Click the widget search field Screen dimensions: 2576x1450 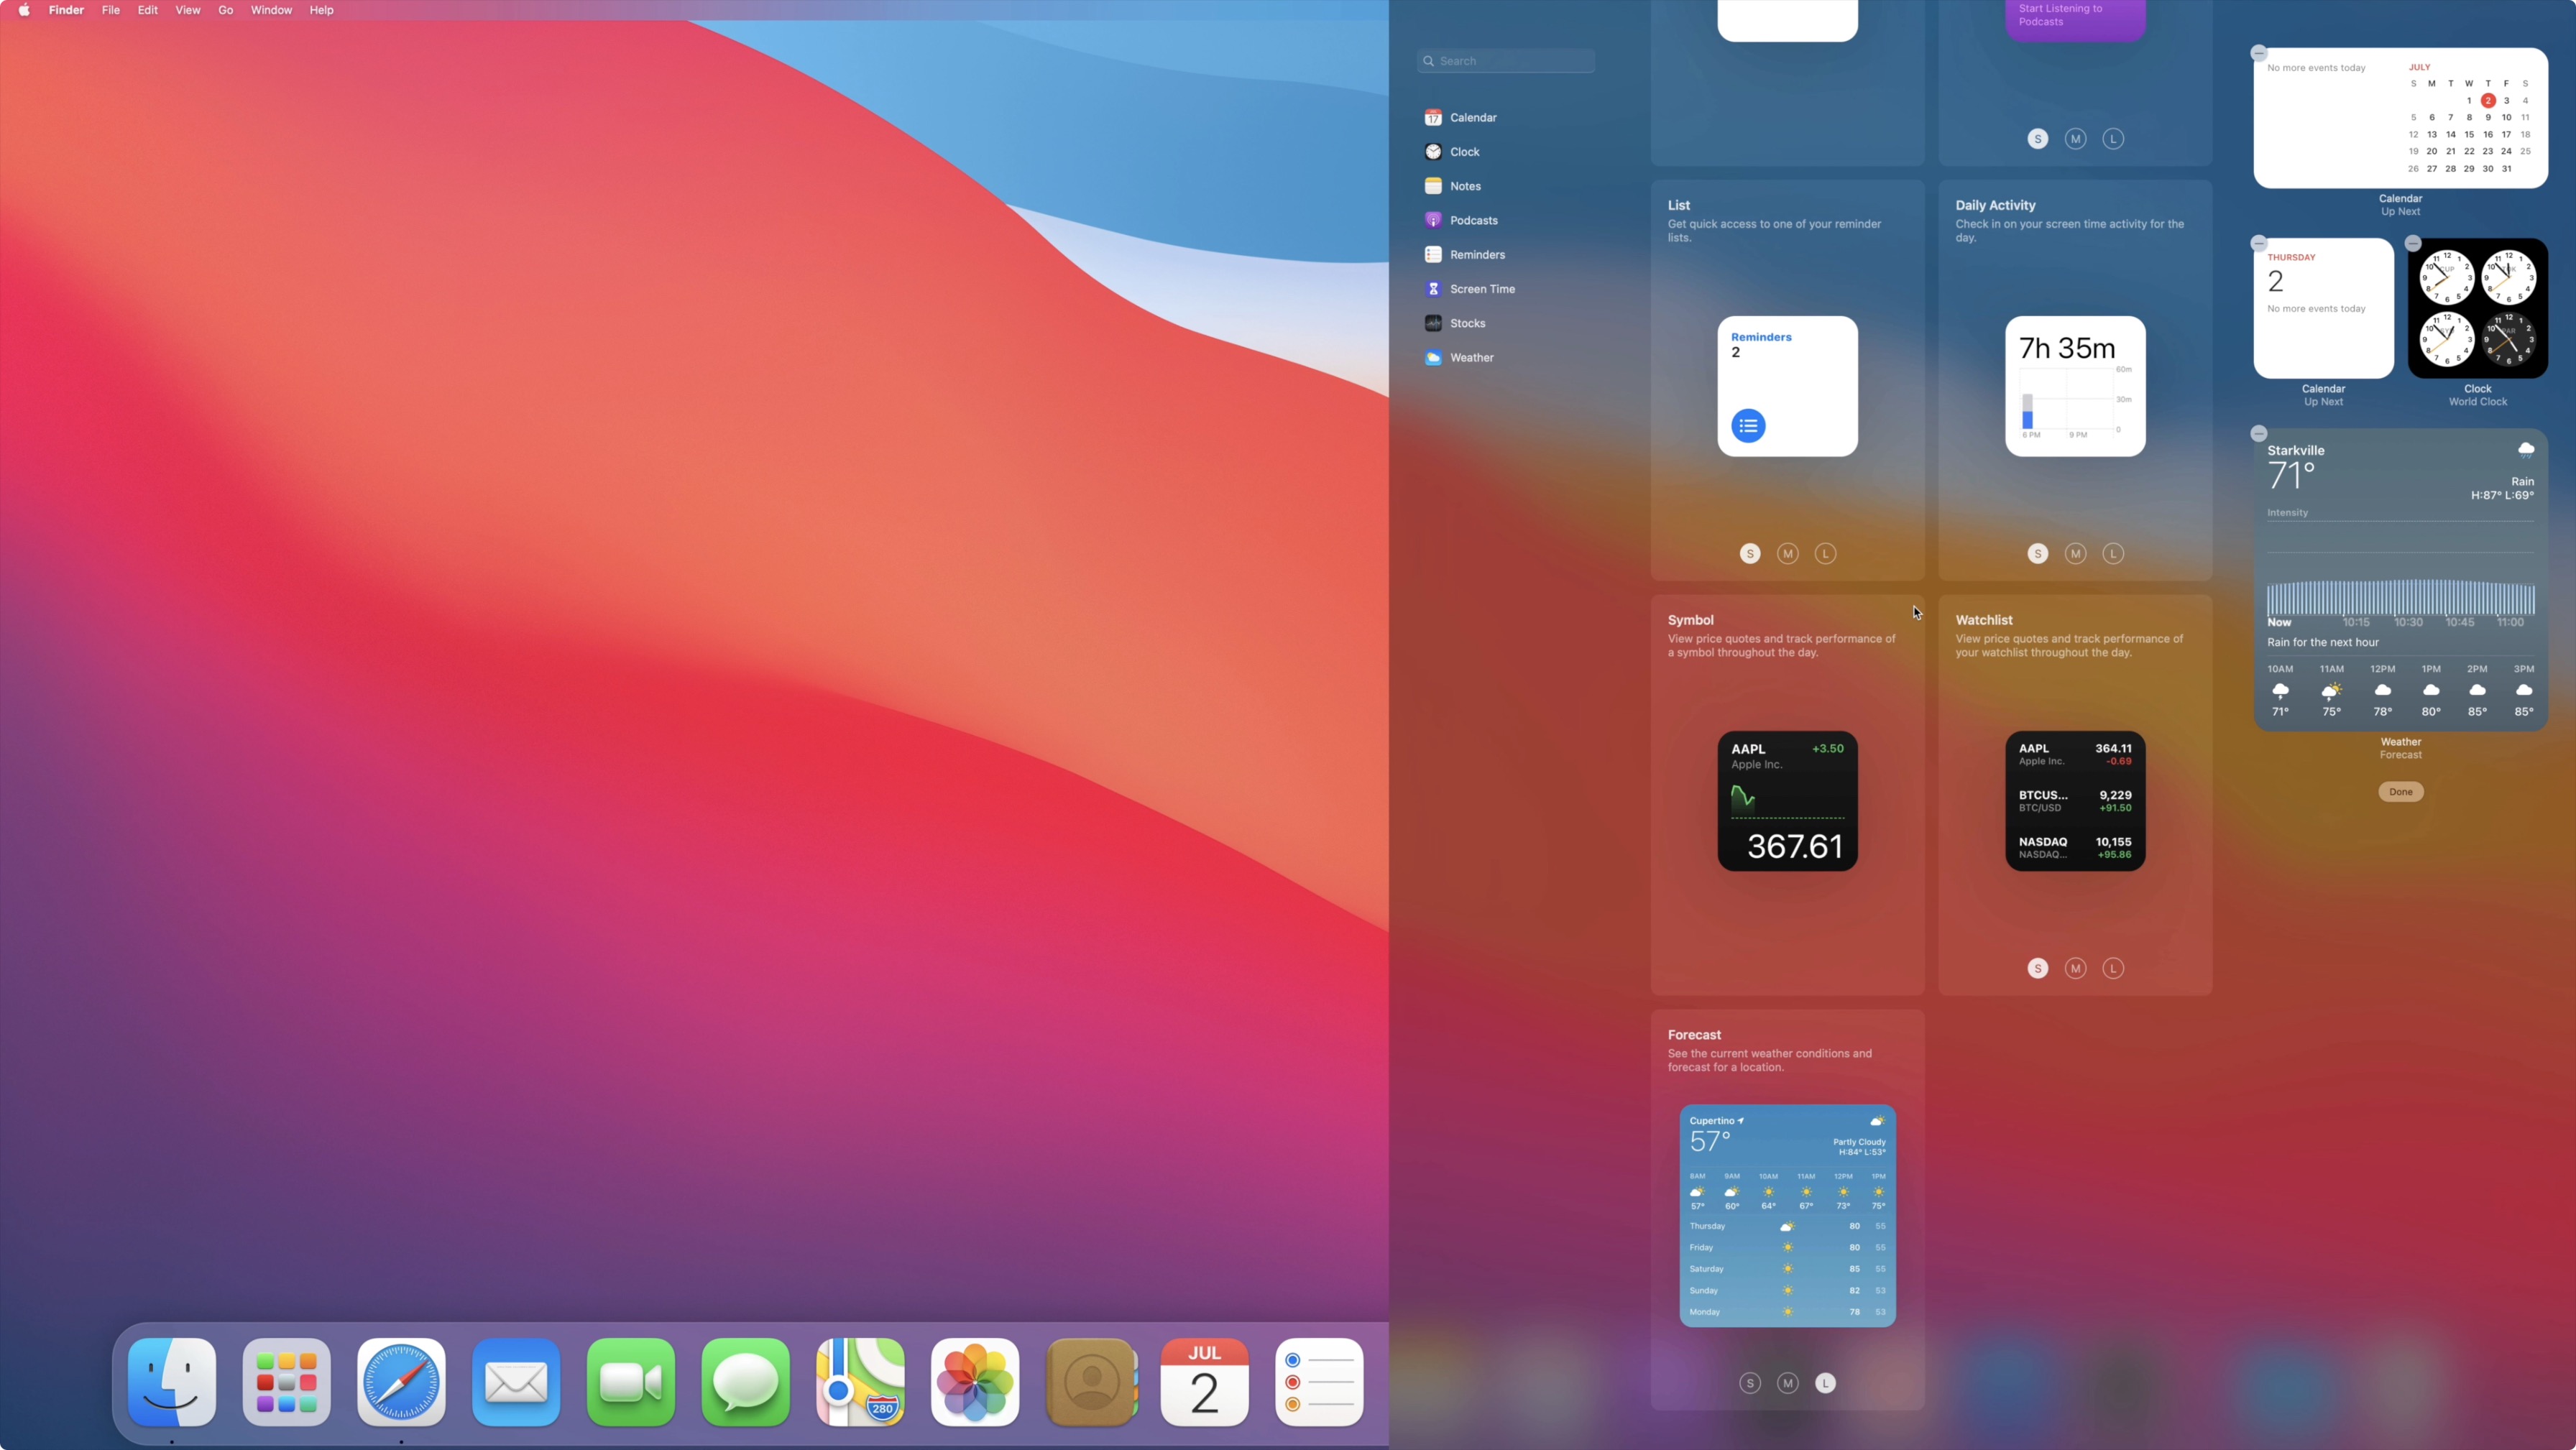tap(1505, 61)
